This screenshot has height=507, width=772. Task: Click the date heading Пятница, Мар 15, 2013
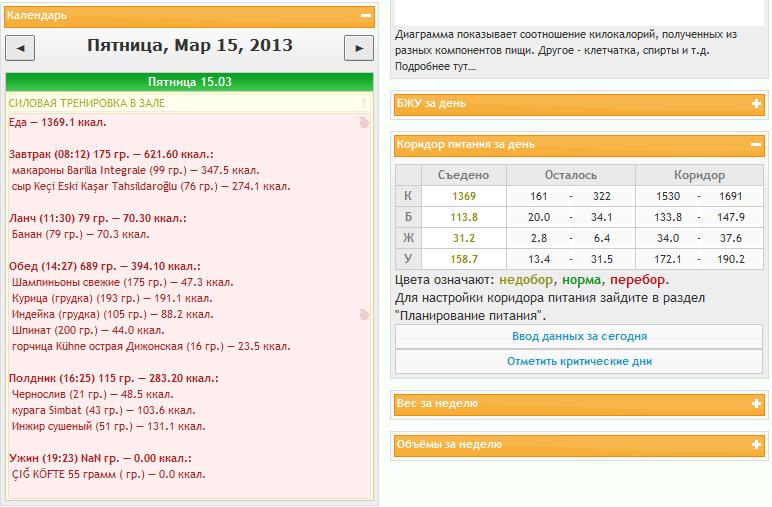point(190,45)
